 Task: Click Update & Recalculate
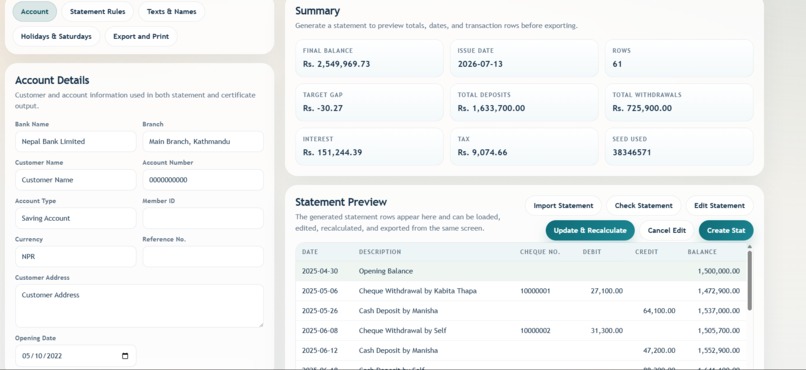tap(590, 230)
